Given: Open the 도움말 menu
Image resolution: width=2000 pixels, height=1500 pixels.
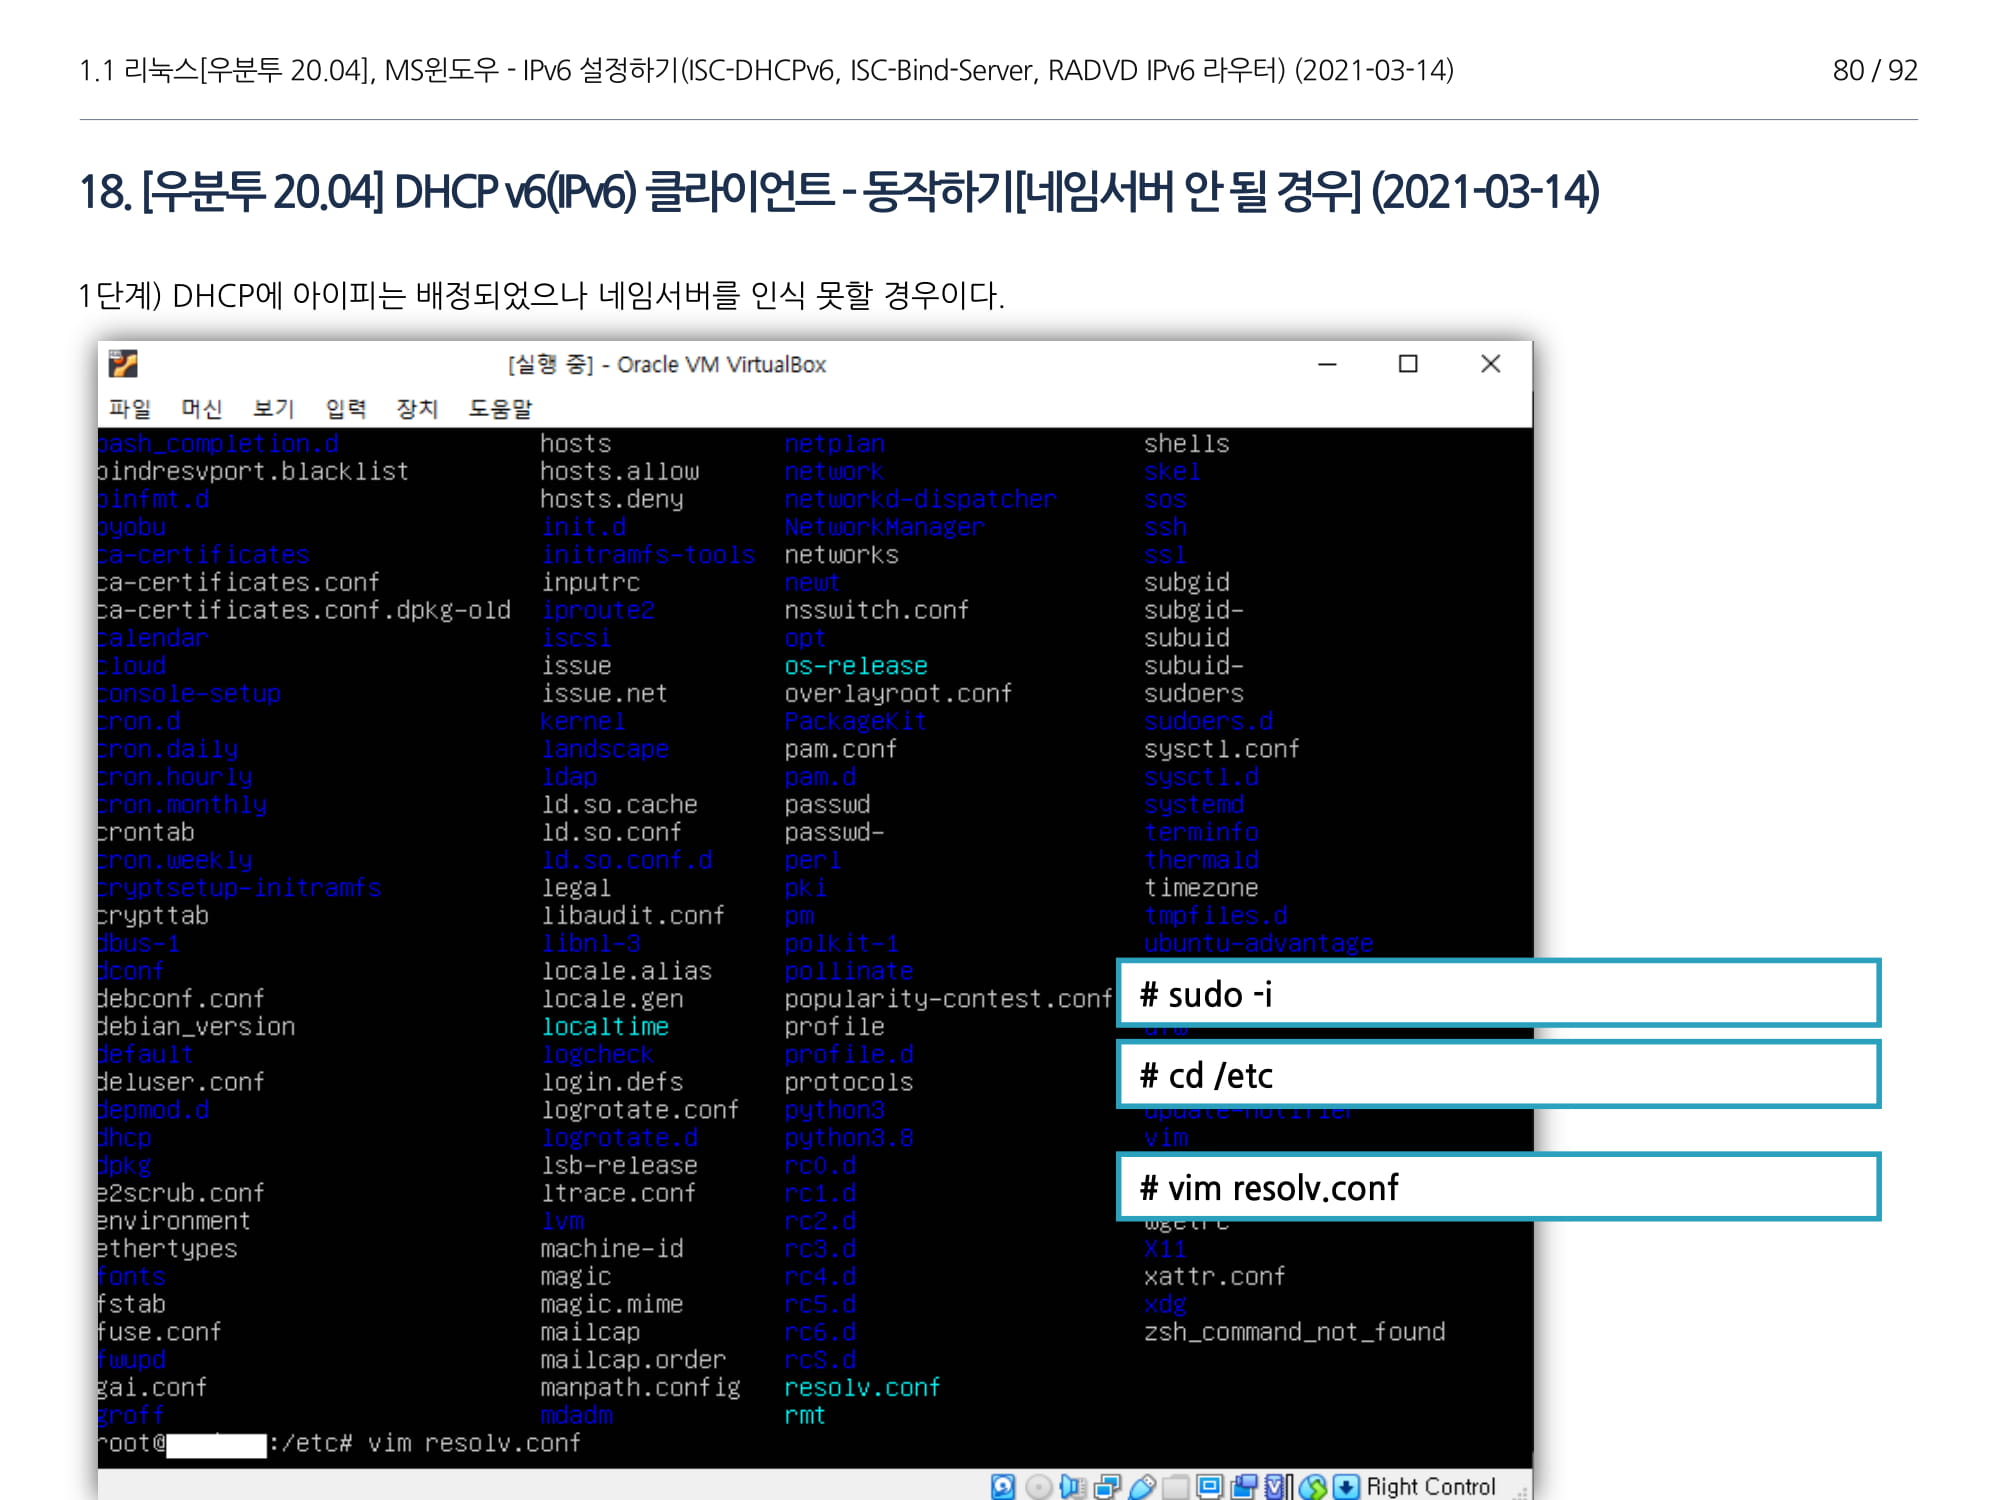Looking at the screenshot, I should tap(500, 408).
